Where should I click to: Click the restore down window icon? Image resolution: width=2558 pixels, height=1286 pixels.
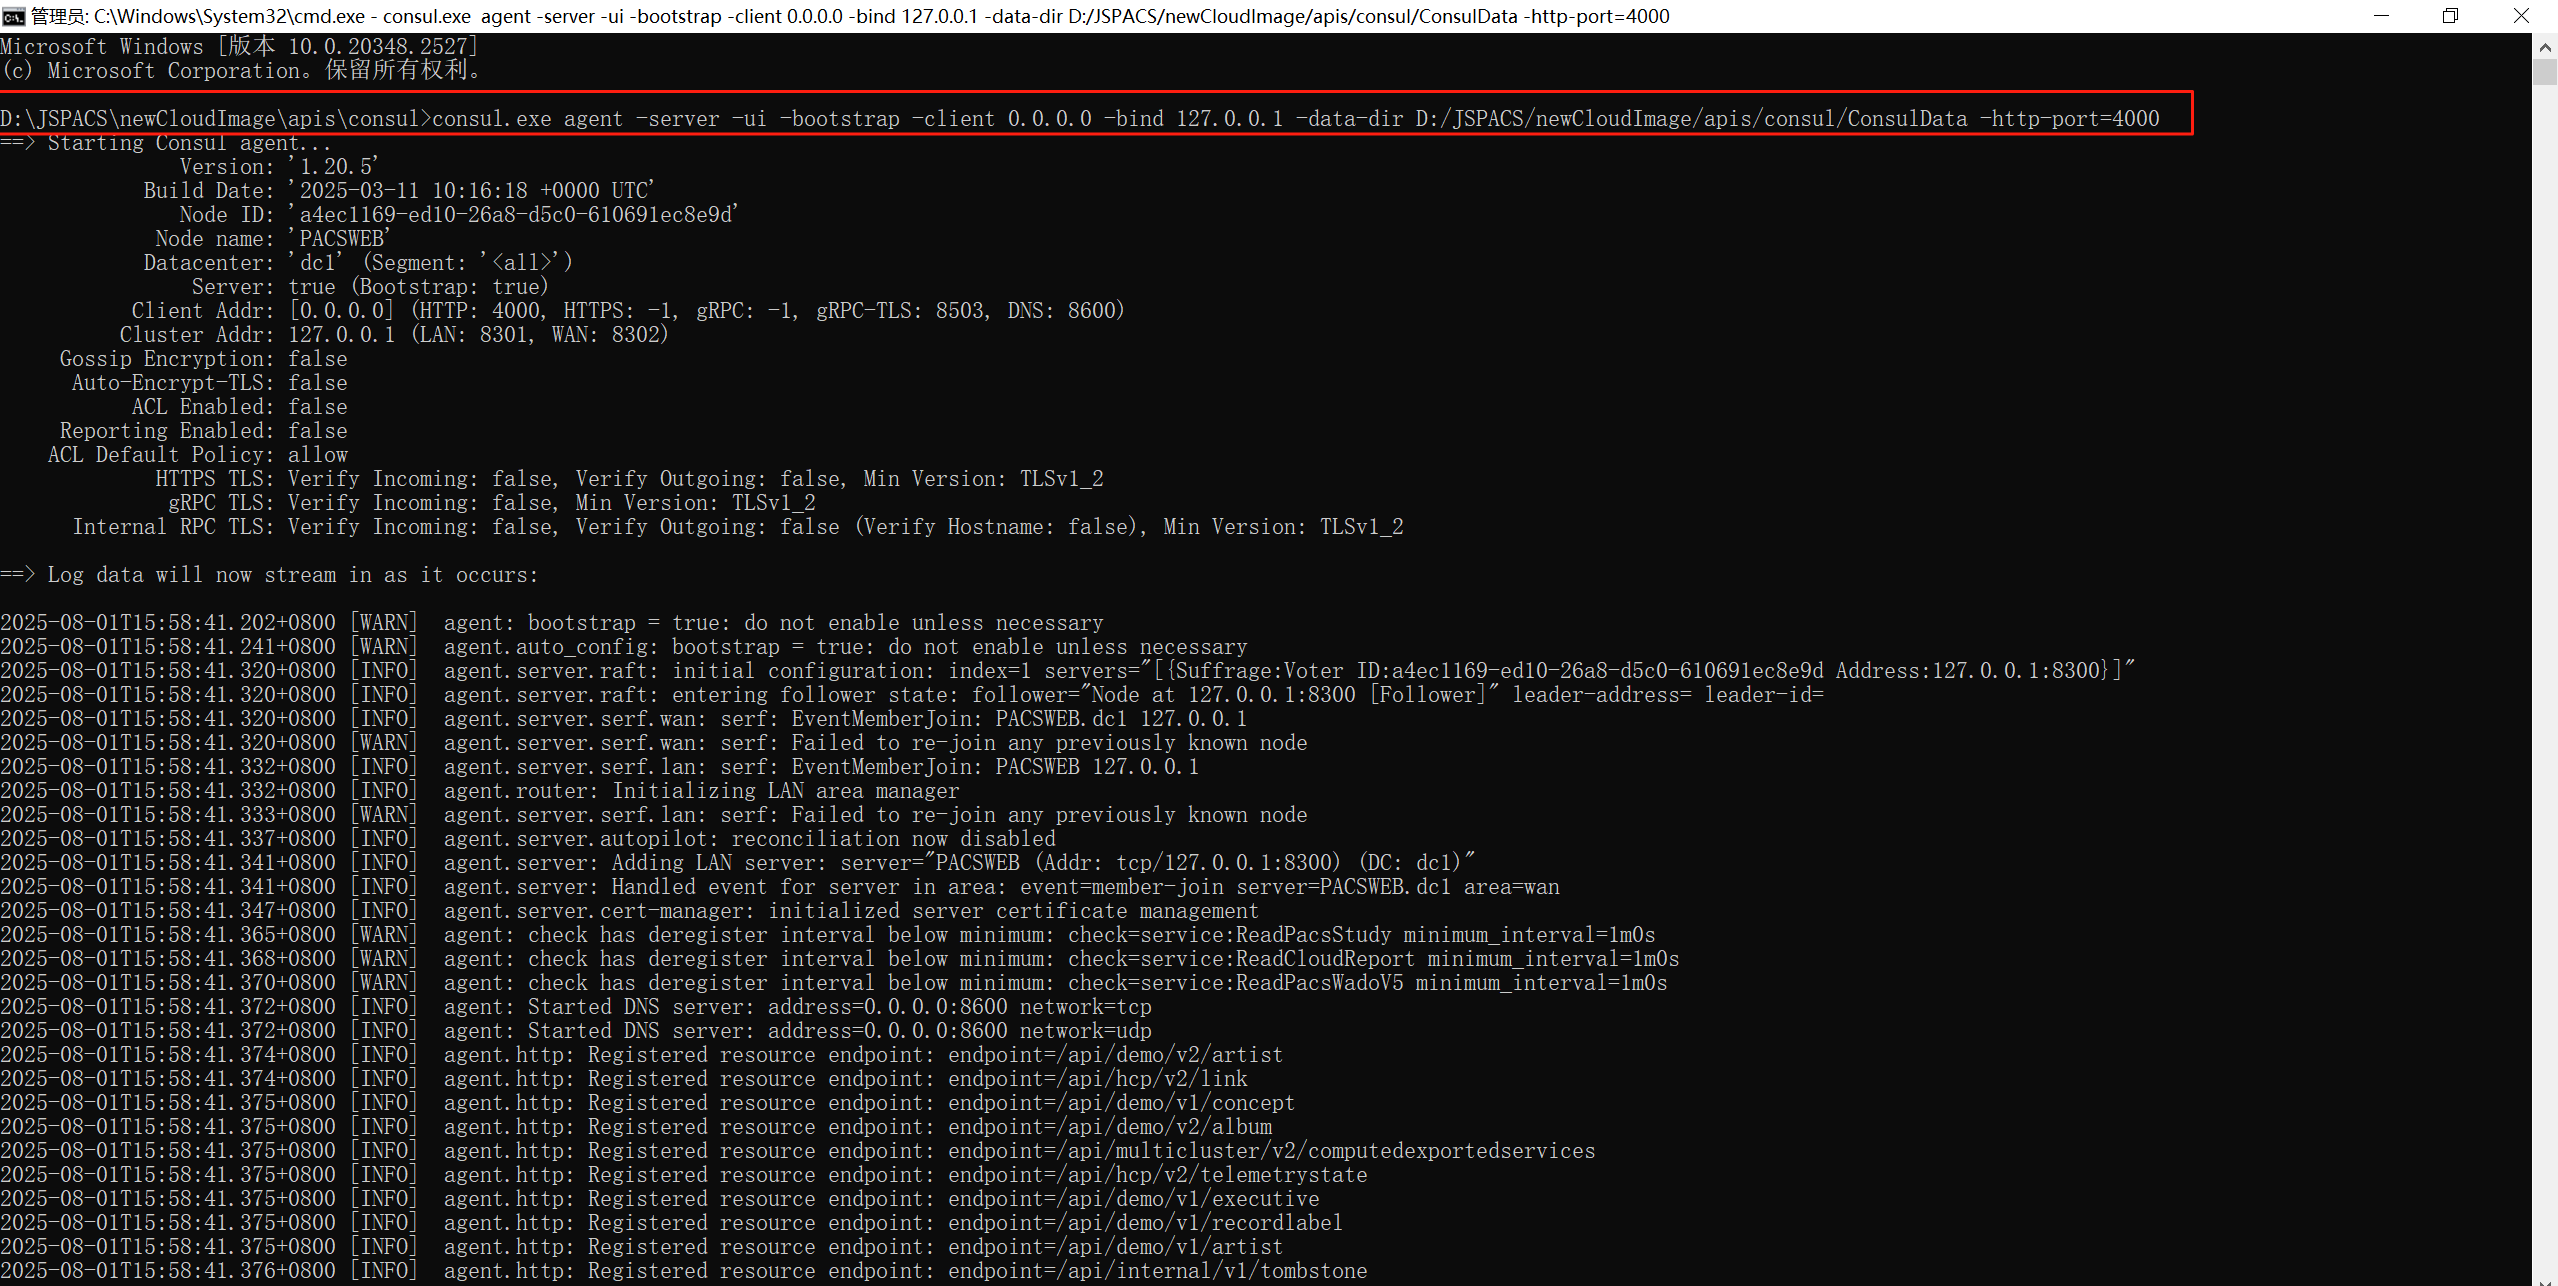click(2450, 16)
